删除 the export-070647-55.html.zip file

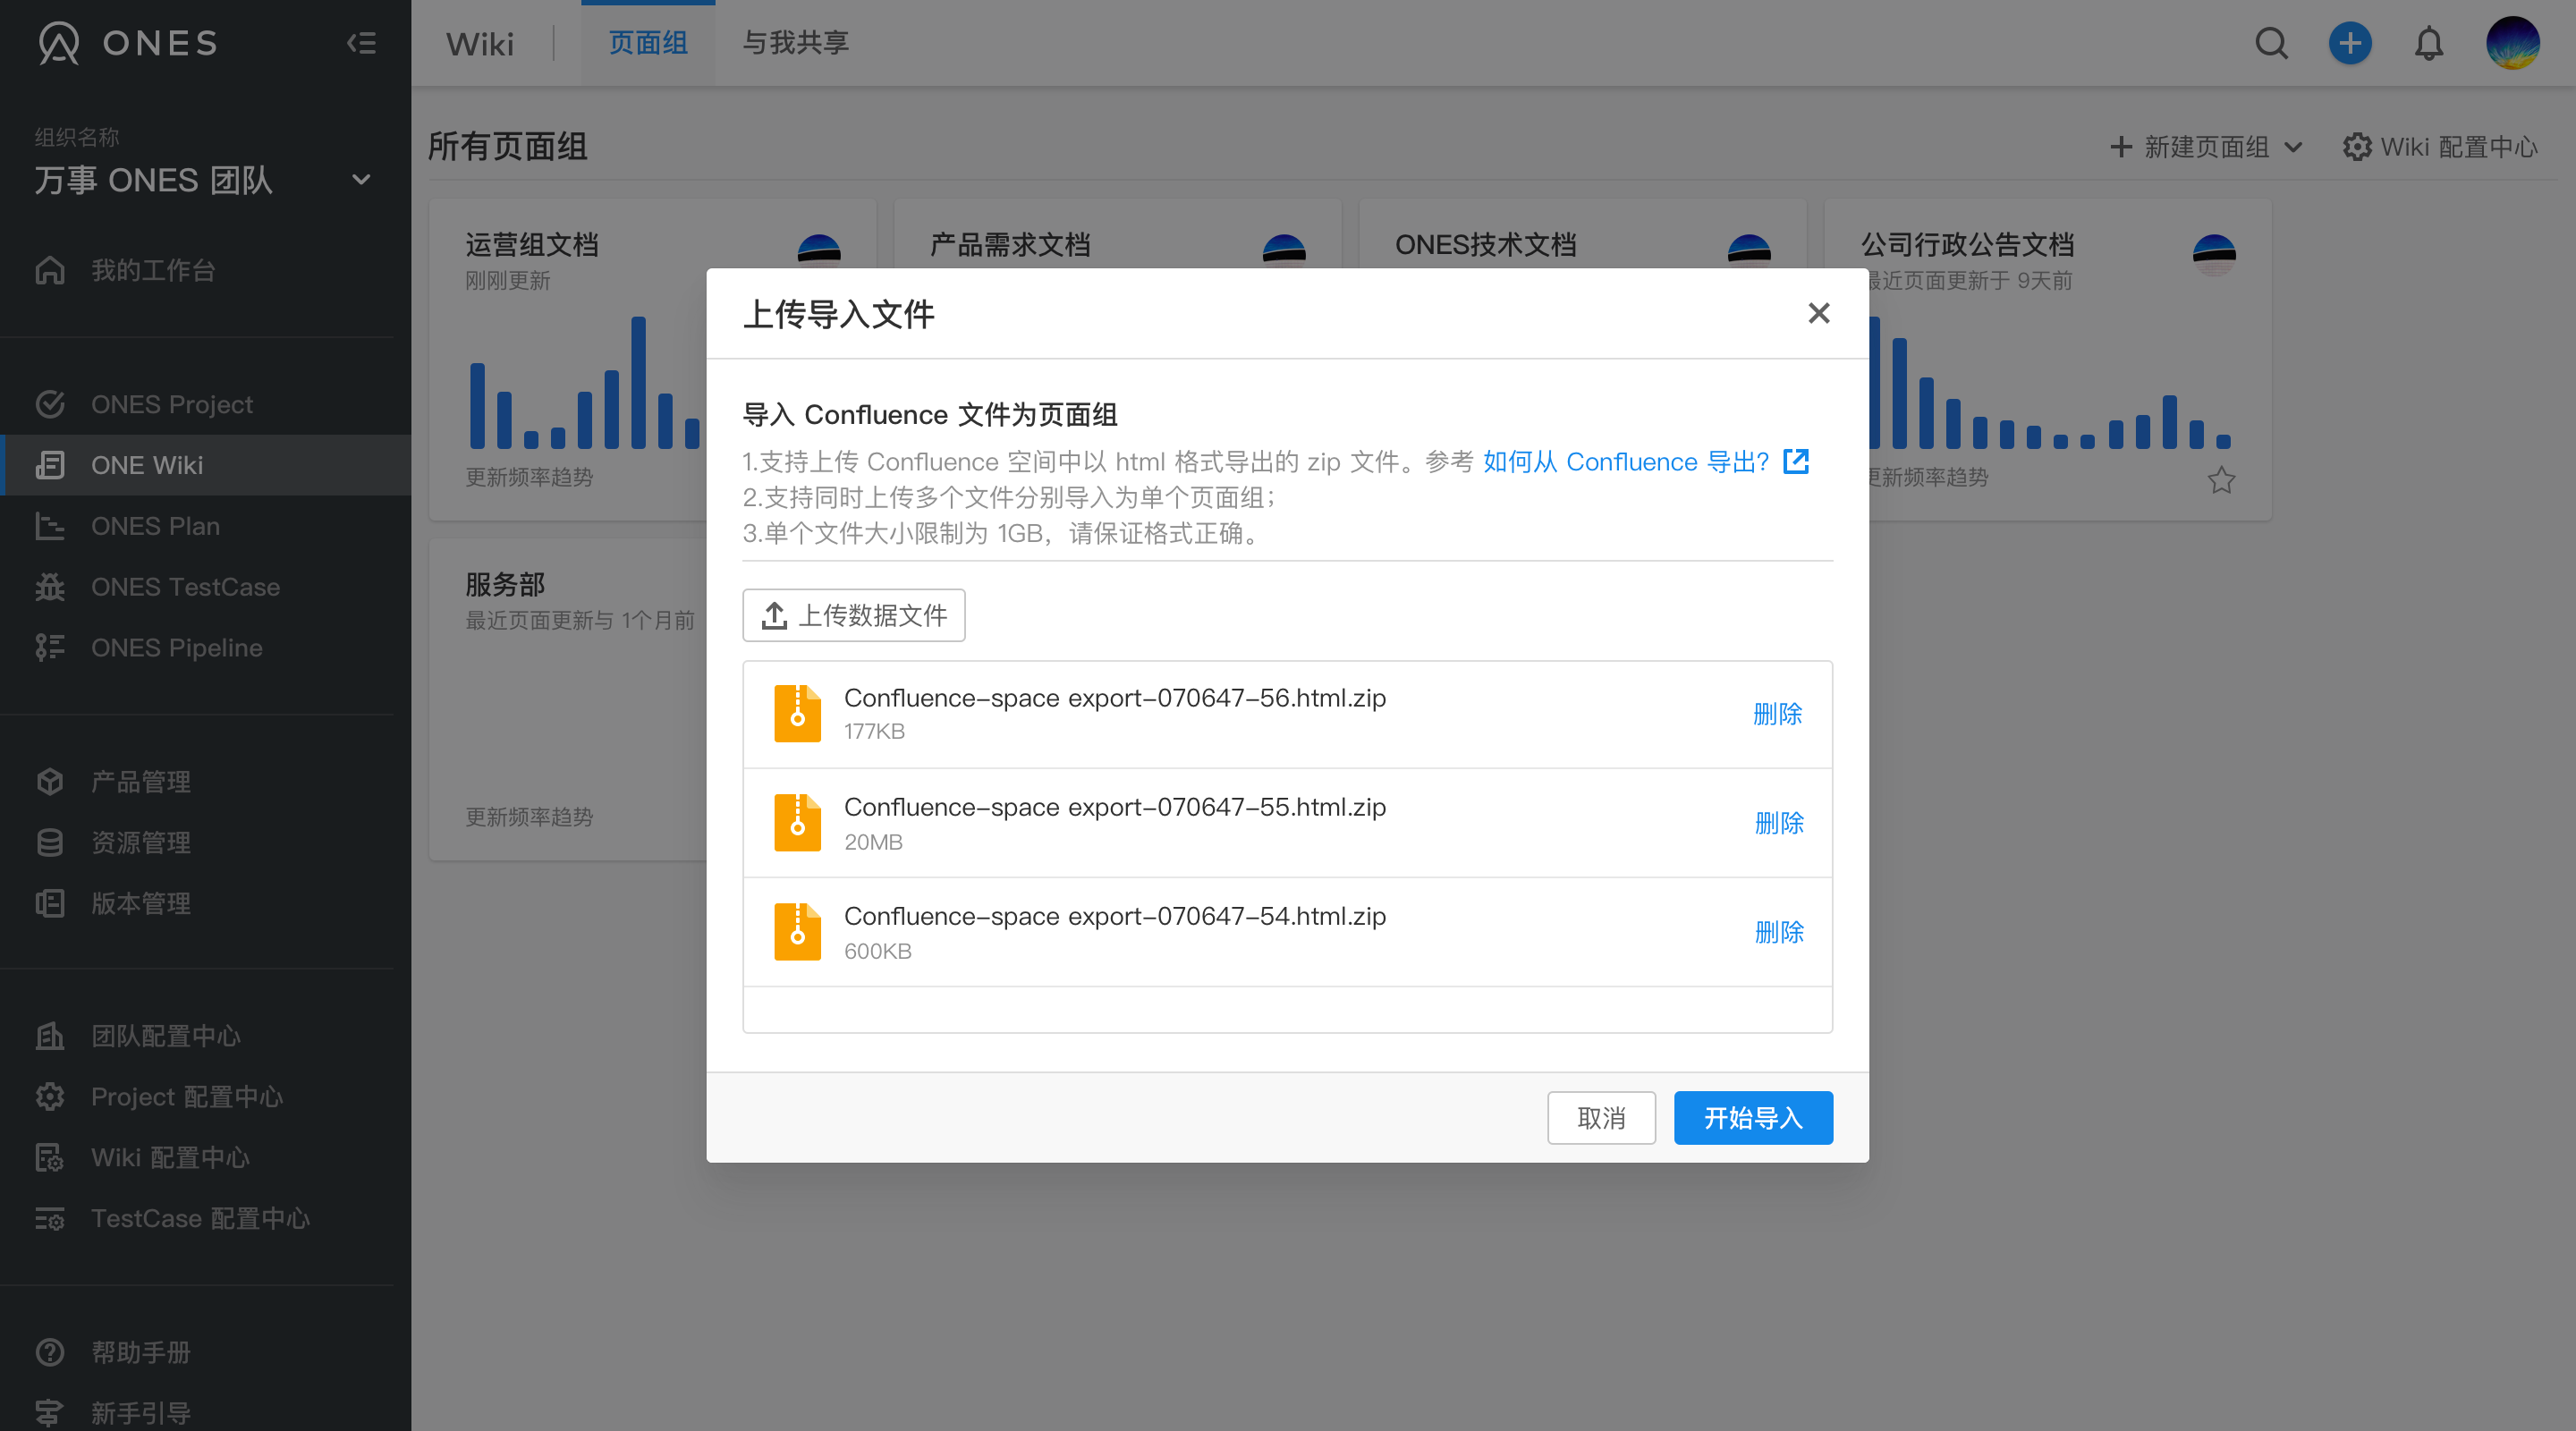[x=1778, y=822]
